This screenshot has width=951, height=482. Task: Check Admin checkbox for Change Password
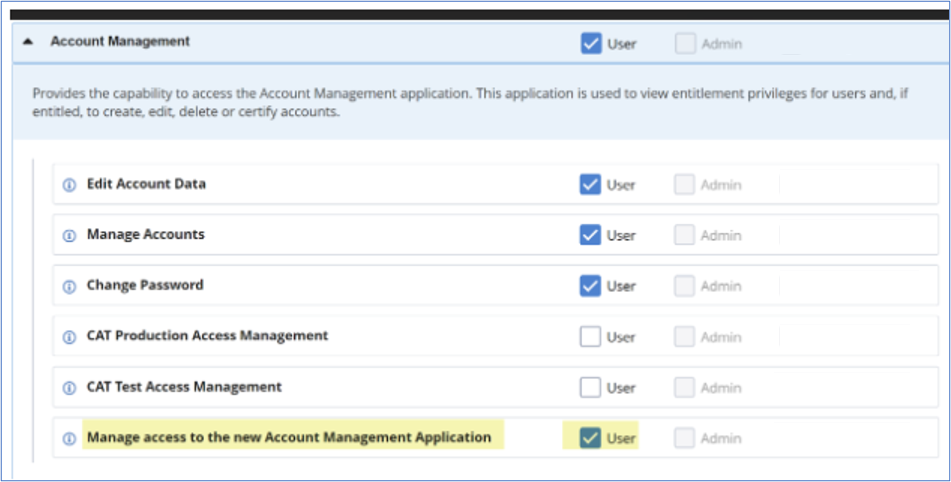685,286
